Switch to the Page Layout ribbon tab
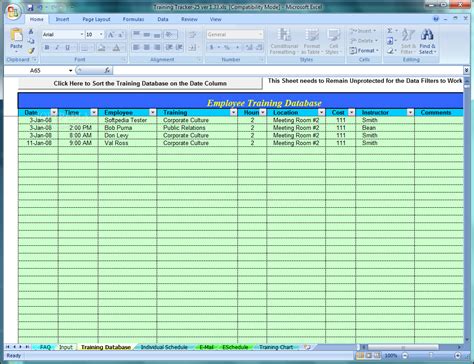 tap(96, 19)
